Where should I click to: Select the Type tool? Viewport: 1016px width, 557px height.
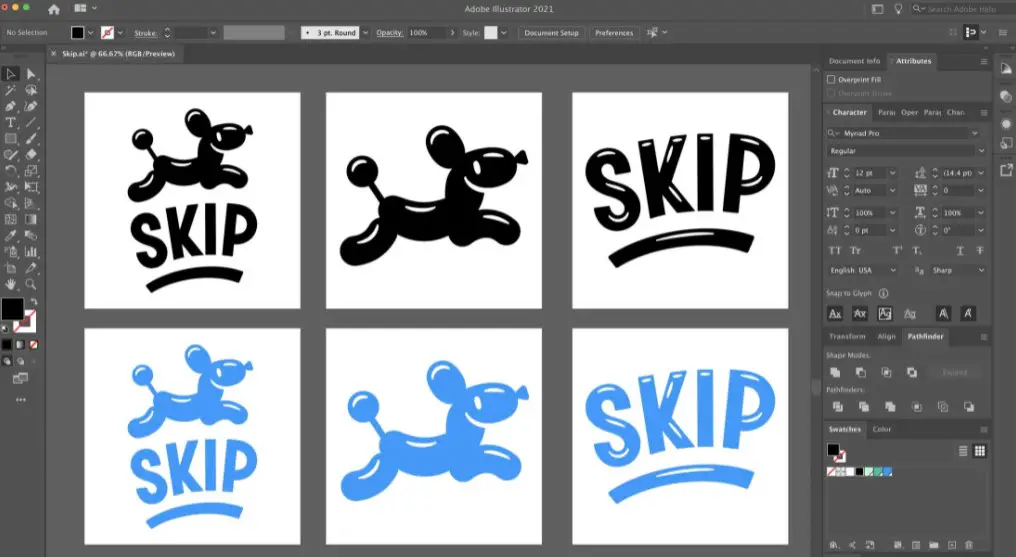pos(10,122)
